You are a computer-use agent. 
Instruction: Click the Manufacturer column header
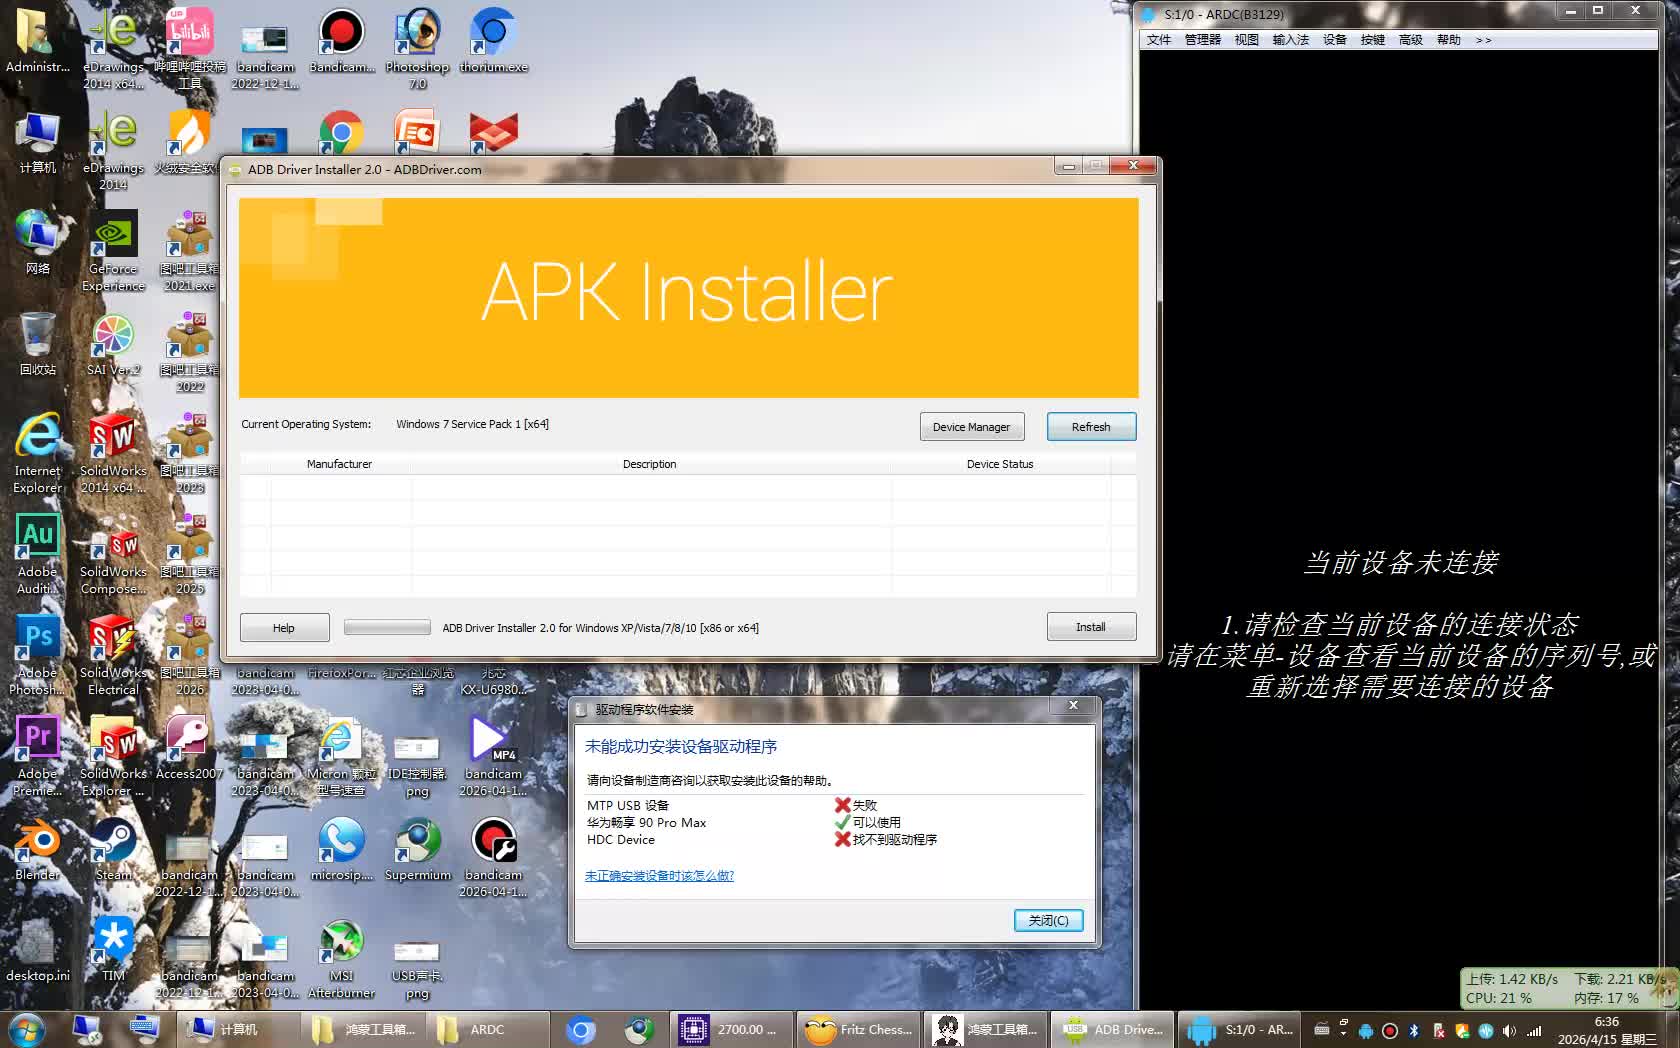click(x=339, y=464)
